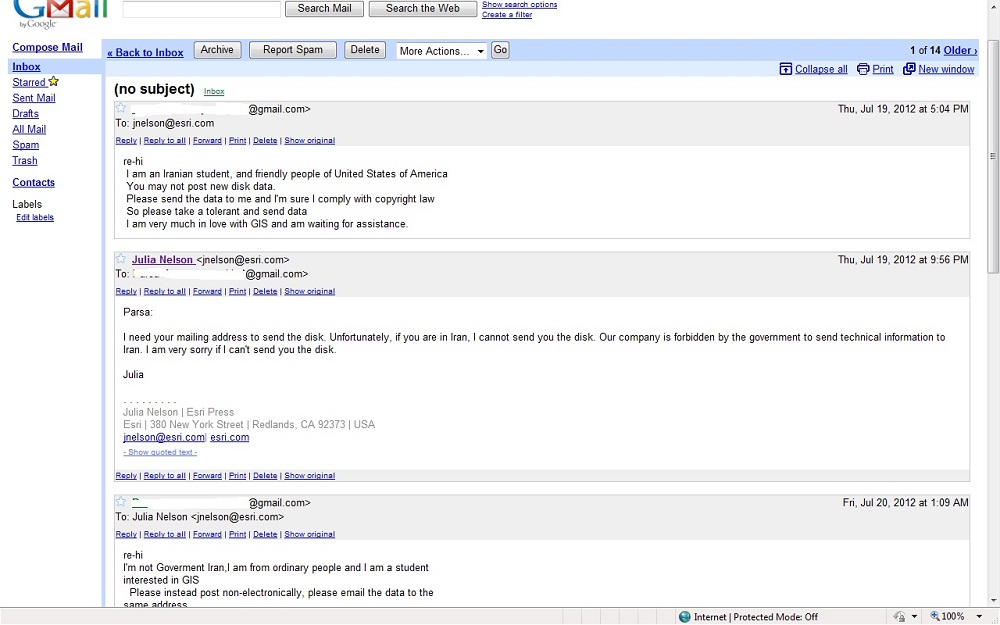Click the Print printer icon at top right
This screenshot has width=1000, height=625.
pyautogui.click(x=863, y=69)
